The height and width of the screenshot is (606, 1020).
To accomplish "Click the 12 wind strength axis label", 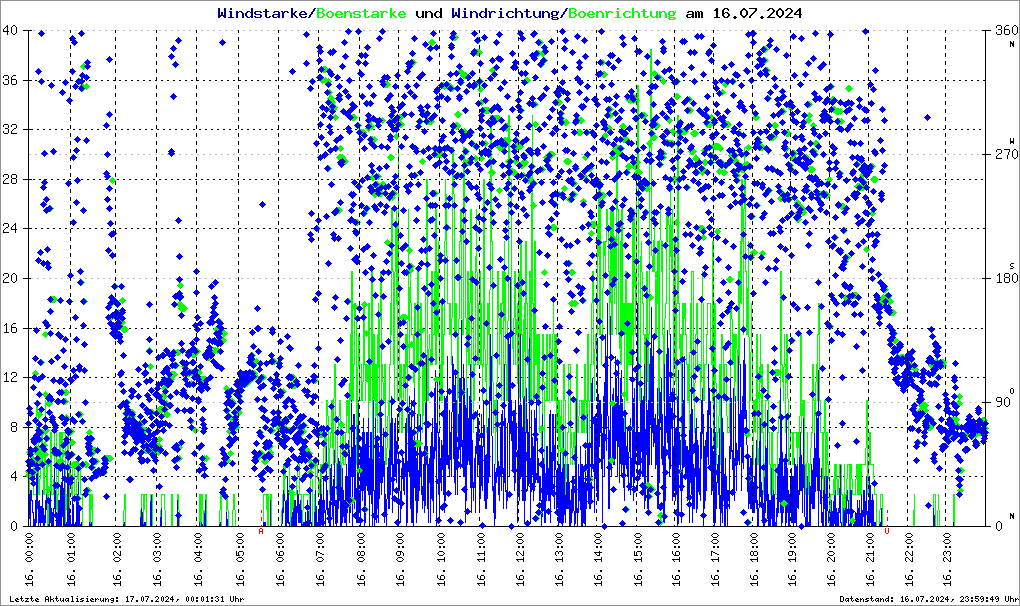I will coord(10,377).
